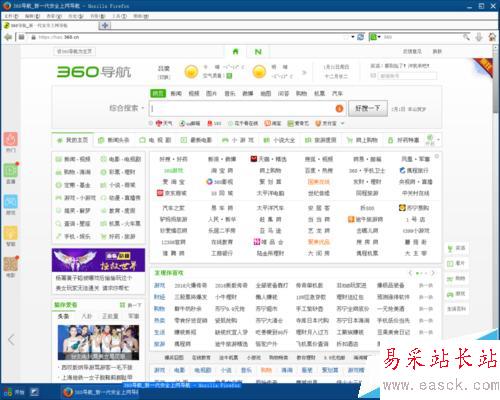Close the site grid with the small round button
This screenshot has height=400, width=500.
point(437,156)
